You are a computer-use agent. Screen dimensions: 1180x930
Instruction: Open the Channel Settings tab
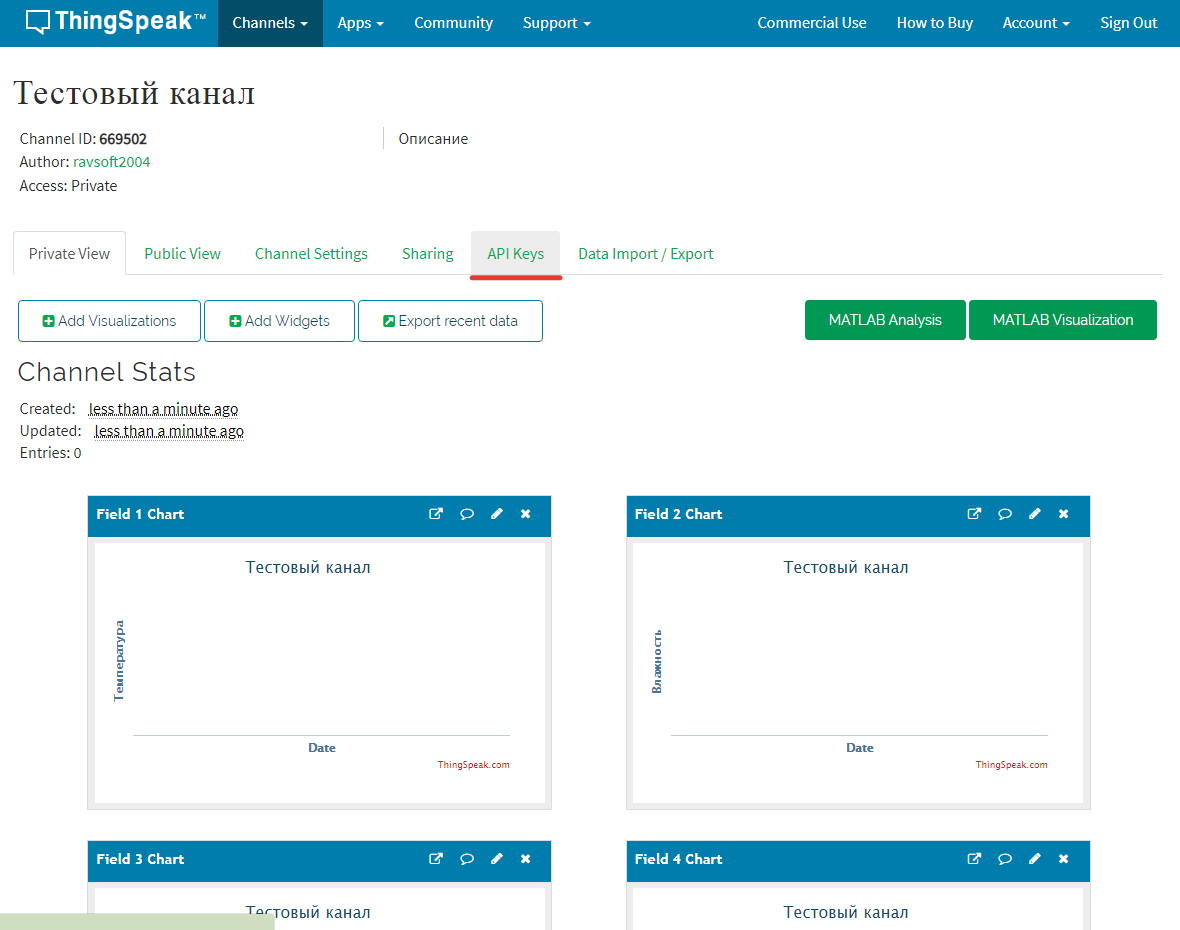click(311, 254)
